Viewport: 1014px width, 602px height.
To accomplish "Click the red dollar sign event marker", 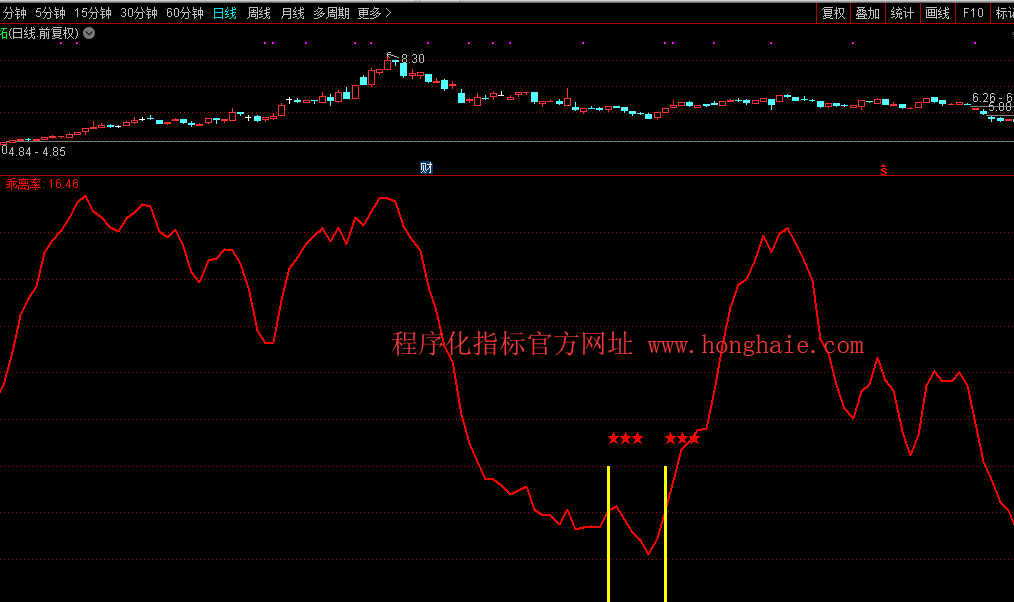I will pyautogui.click(x=883, y=169).
